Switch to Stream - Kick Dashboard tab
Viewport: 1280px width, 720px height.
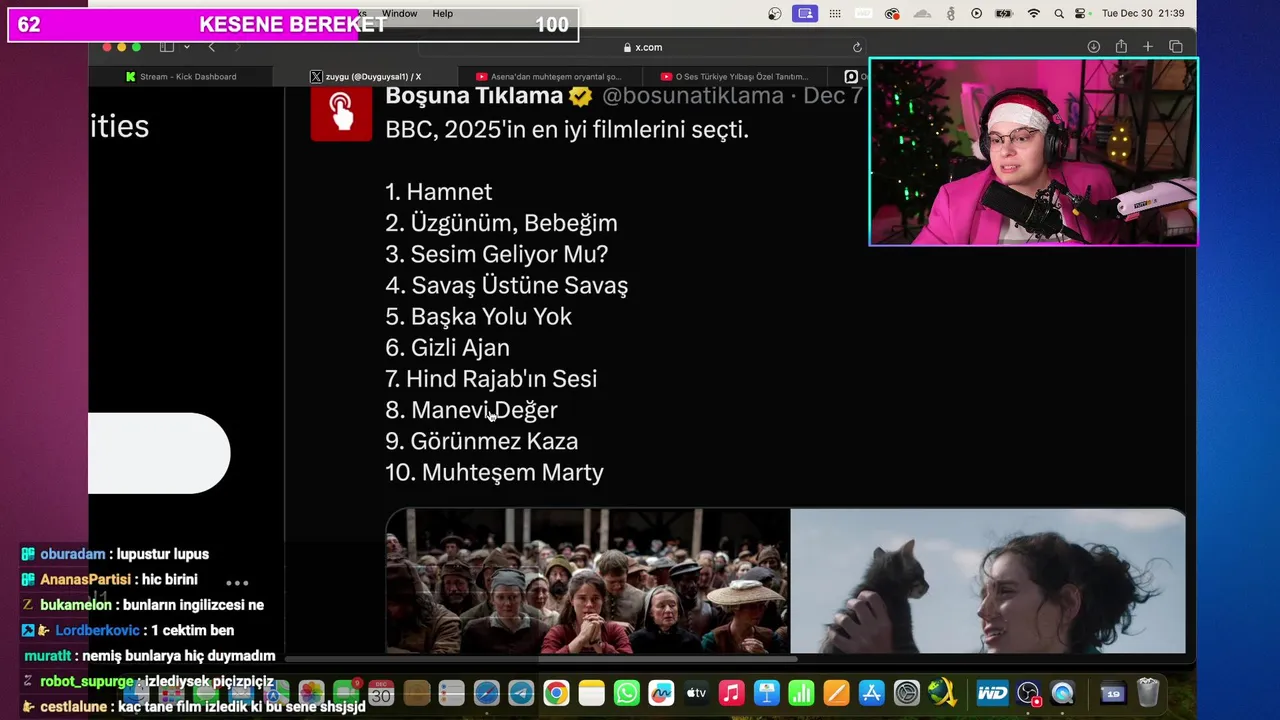[181, 76]
